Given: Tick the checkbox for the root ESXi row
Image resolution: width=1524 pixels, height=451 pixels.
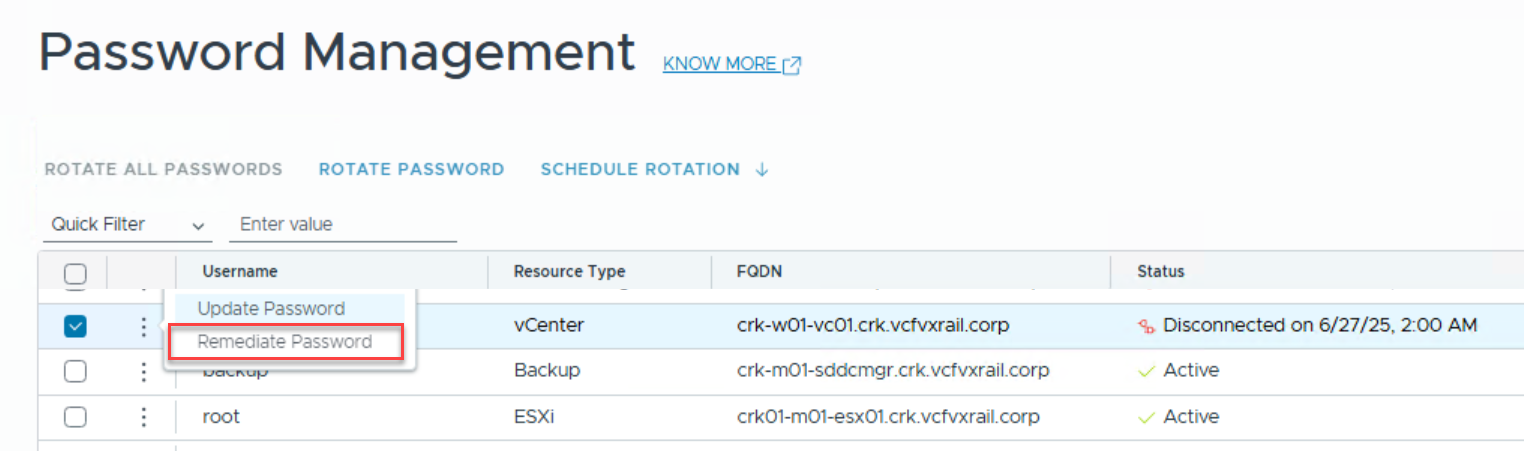Looking at the screenshot, I should pyautogui.click(x=75, y=417).
